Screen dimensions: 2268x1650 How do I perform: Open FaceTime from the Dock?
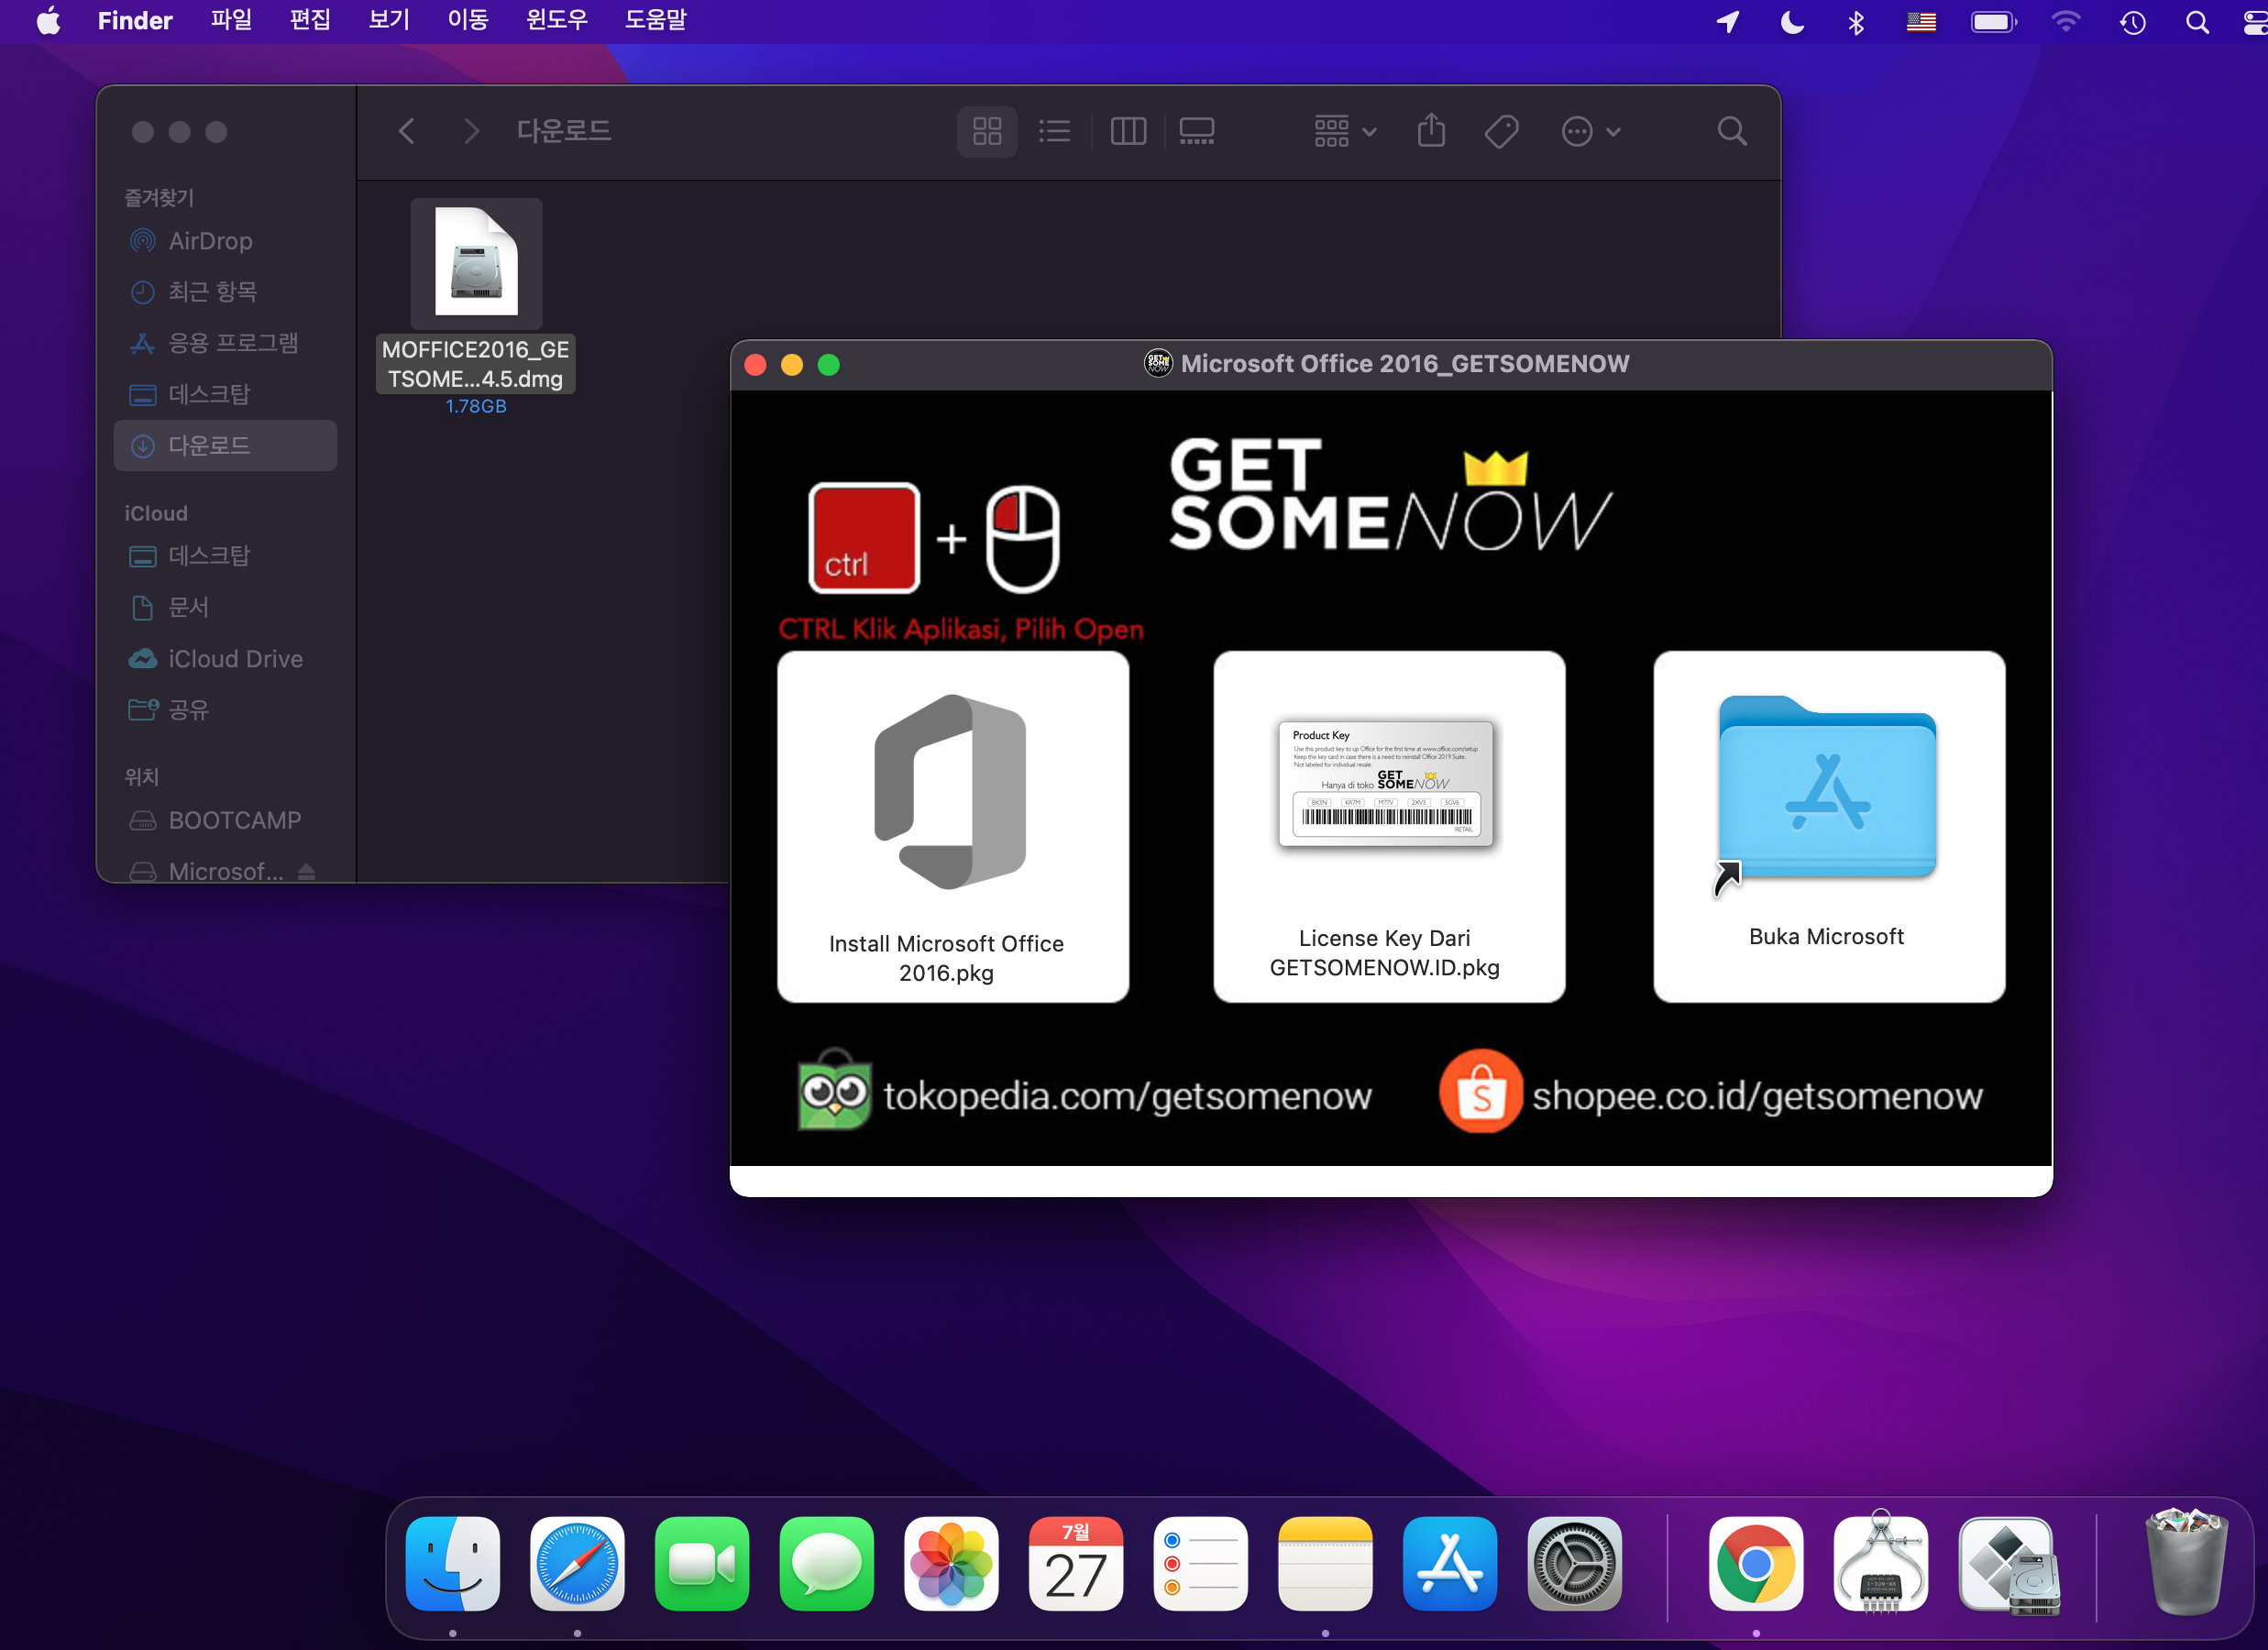[702, 1564]
